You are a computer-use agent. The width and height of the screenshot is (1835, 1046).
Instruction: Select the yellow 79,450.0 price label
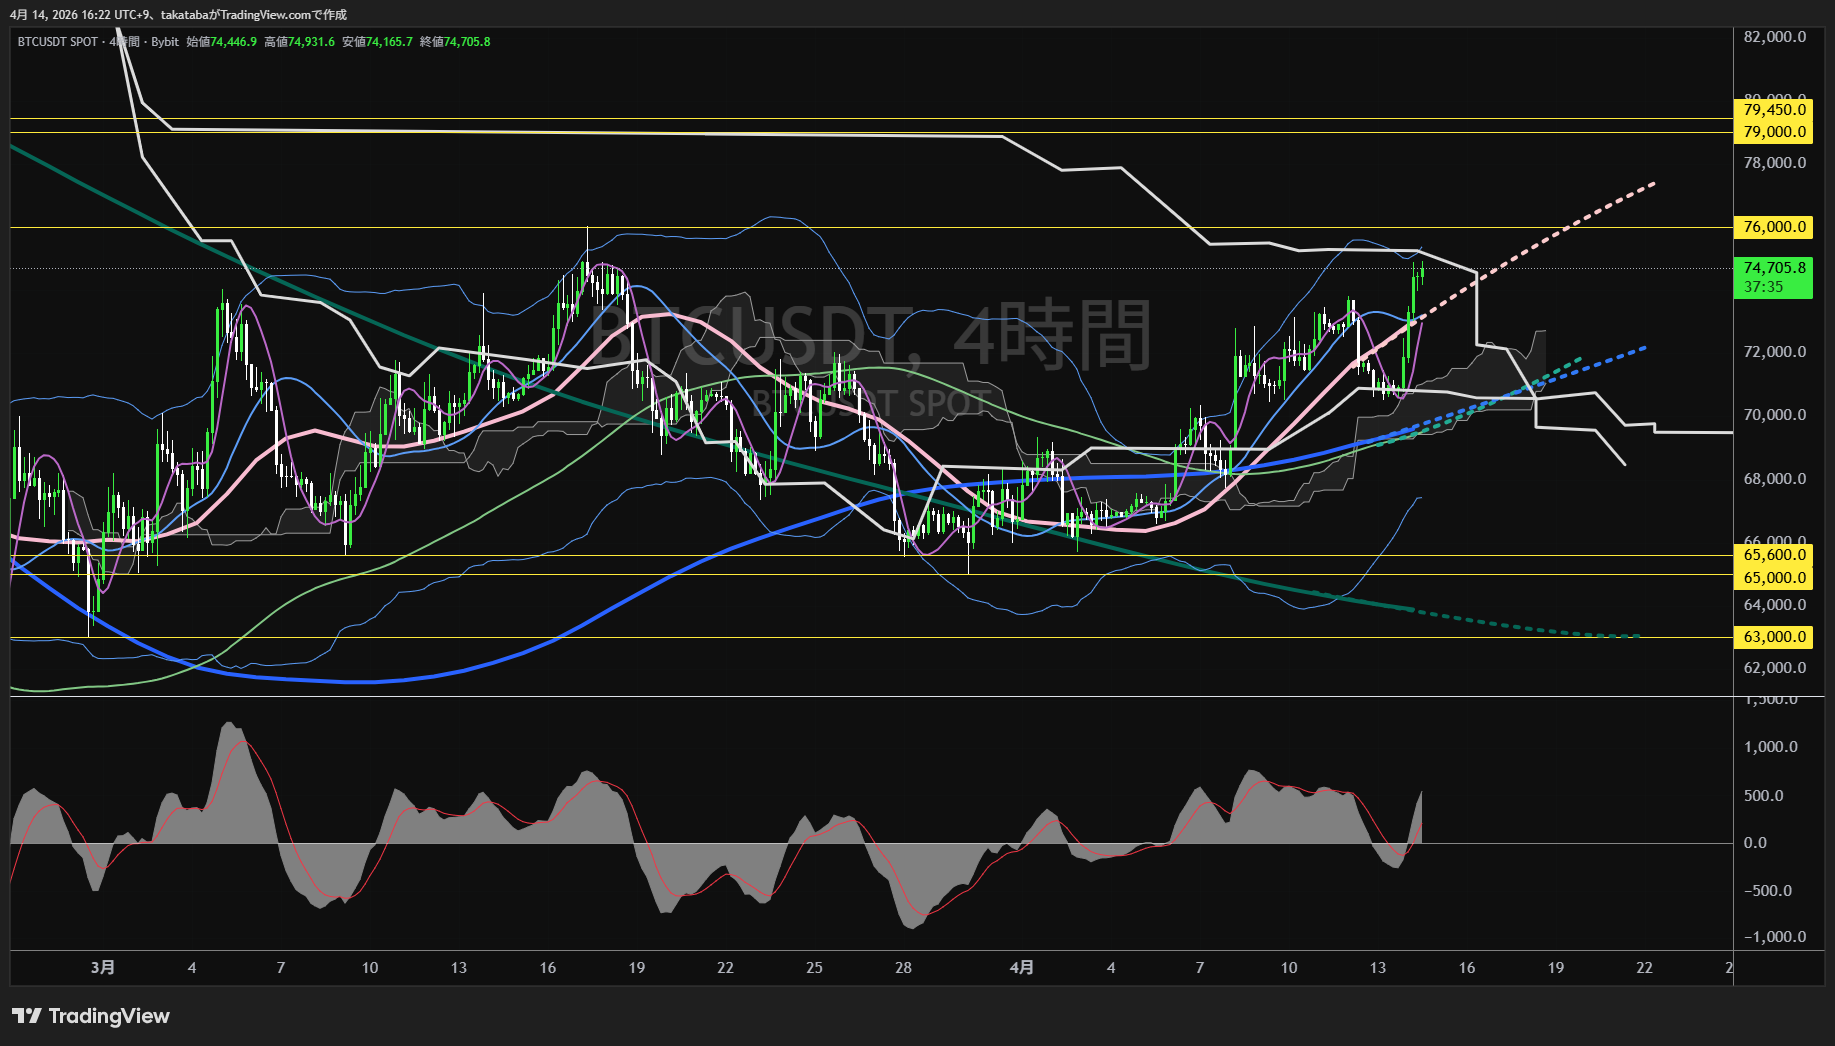(x=1773, y=110)
